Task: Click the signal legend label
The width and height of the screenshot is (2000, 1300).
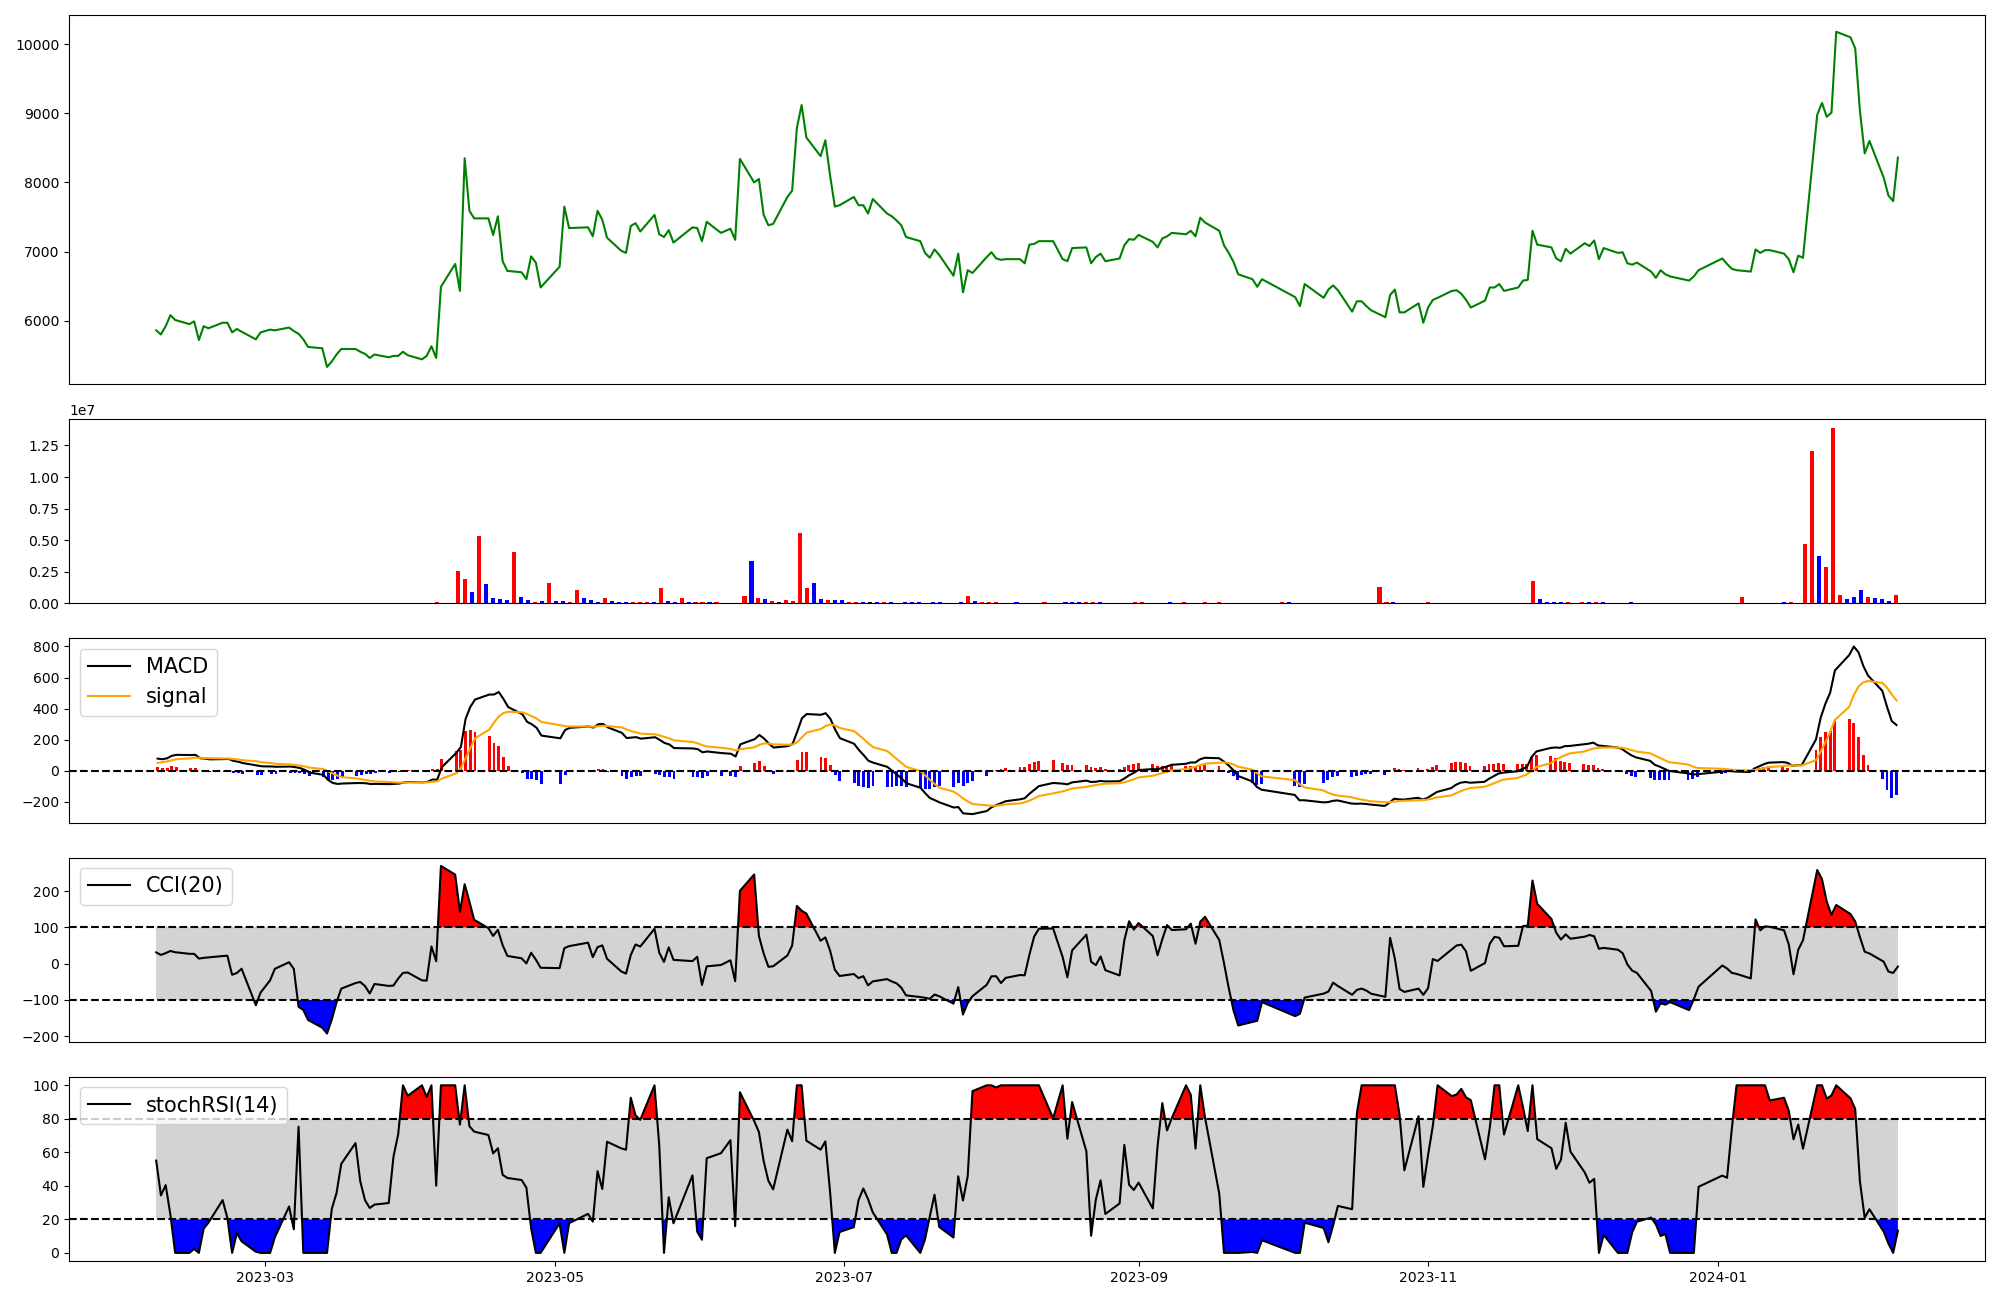Action: coord(176,696)
